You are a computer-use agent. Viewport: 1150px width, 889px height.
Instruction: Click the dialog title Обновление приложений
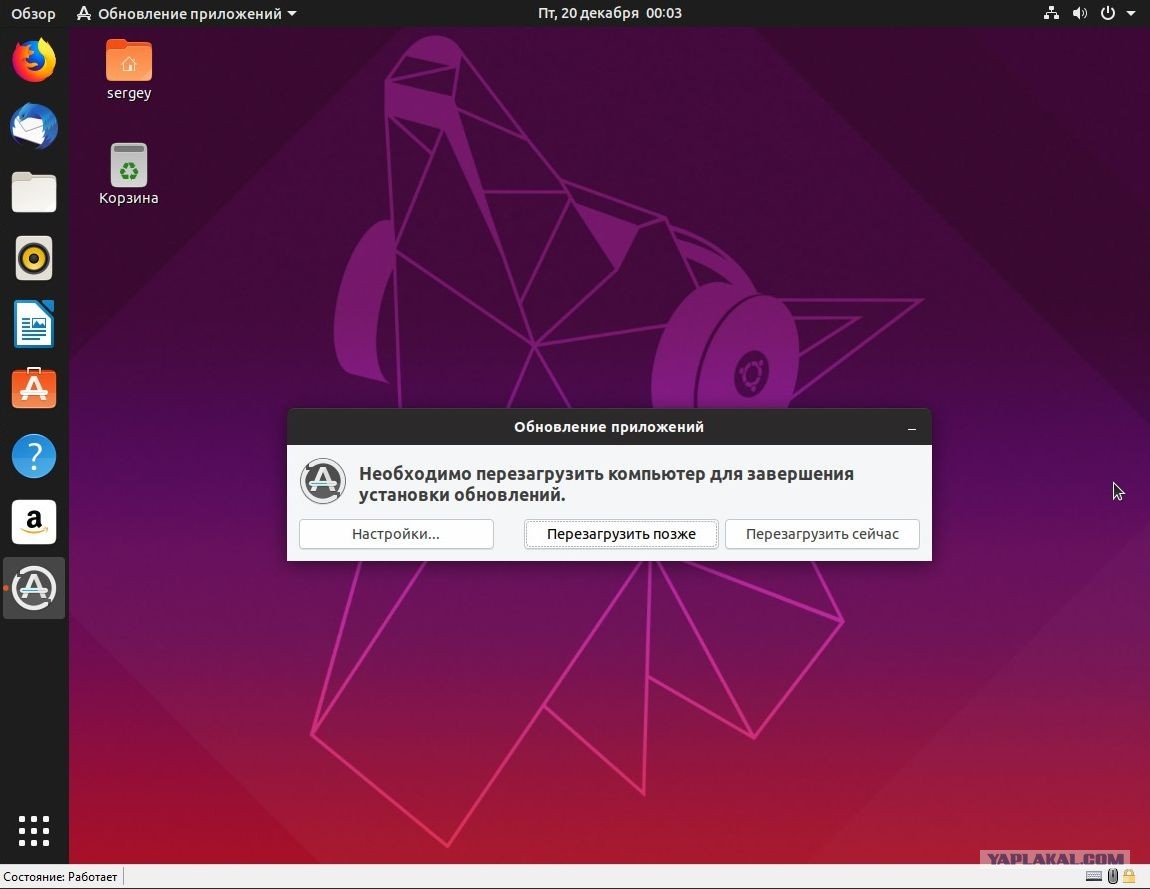(609, 427)
